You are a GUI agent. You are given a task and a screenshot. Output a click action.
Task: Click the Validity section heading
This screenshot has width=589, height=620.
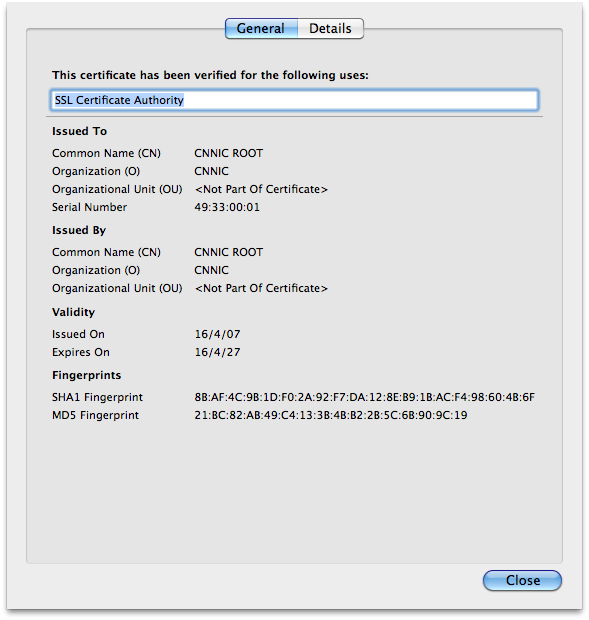point(74,312)
